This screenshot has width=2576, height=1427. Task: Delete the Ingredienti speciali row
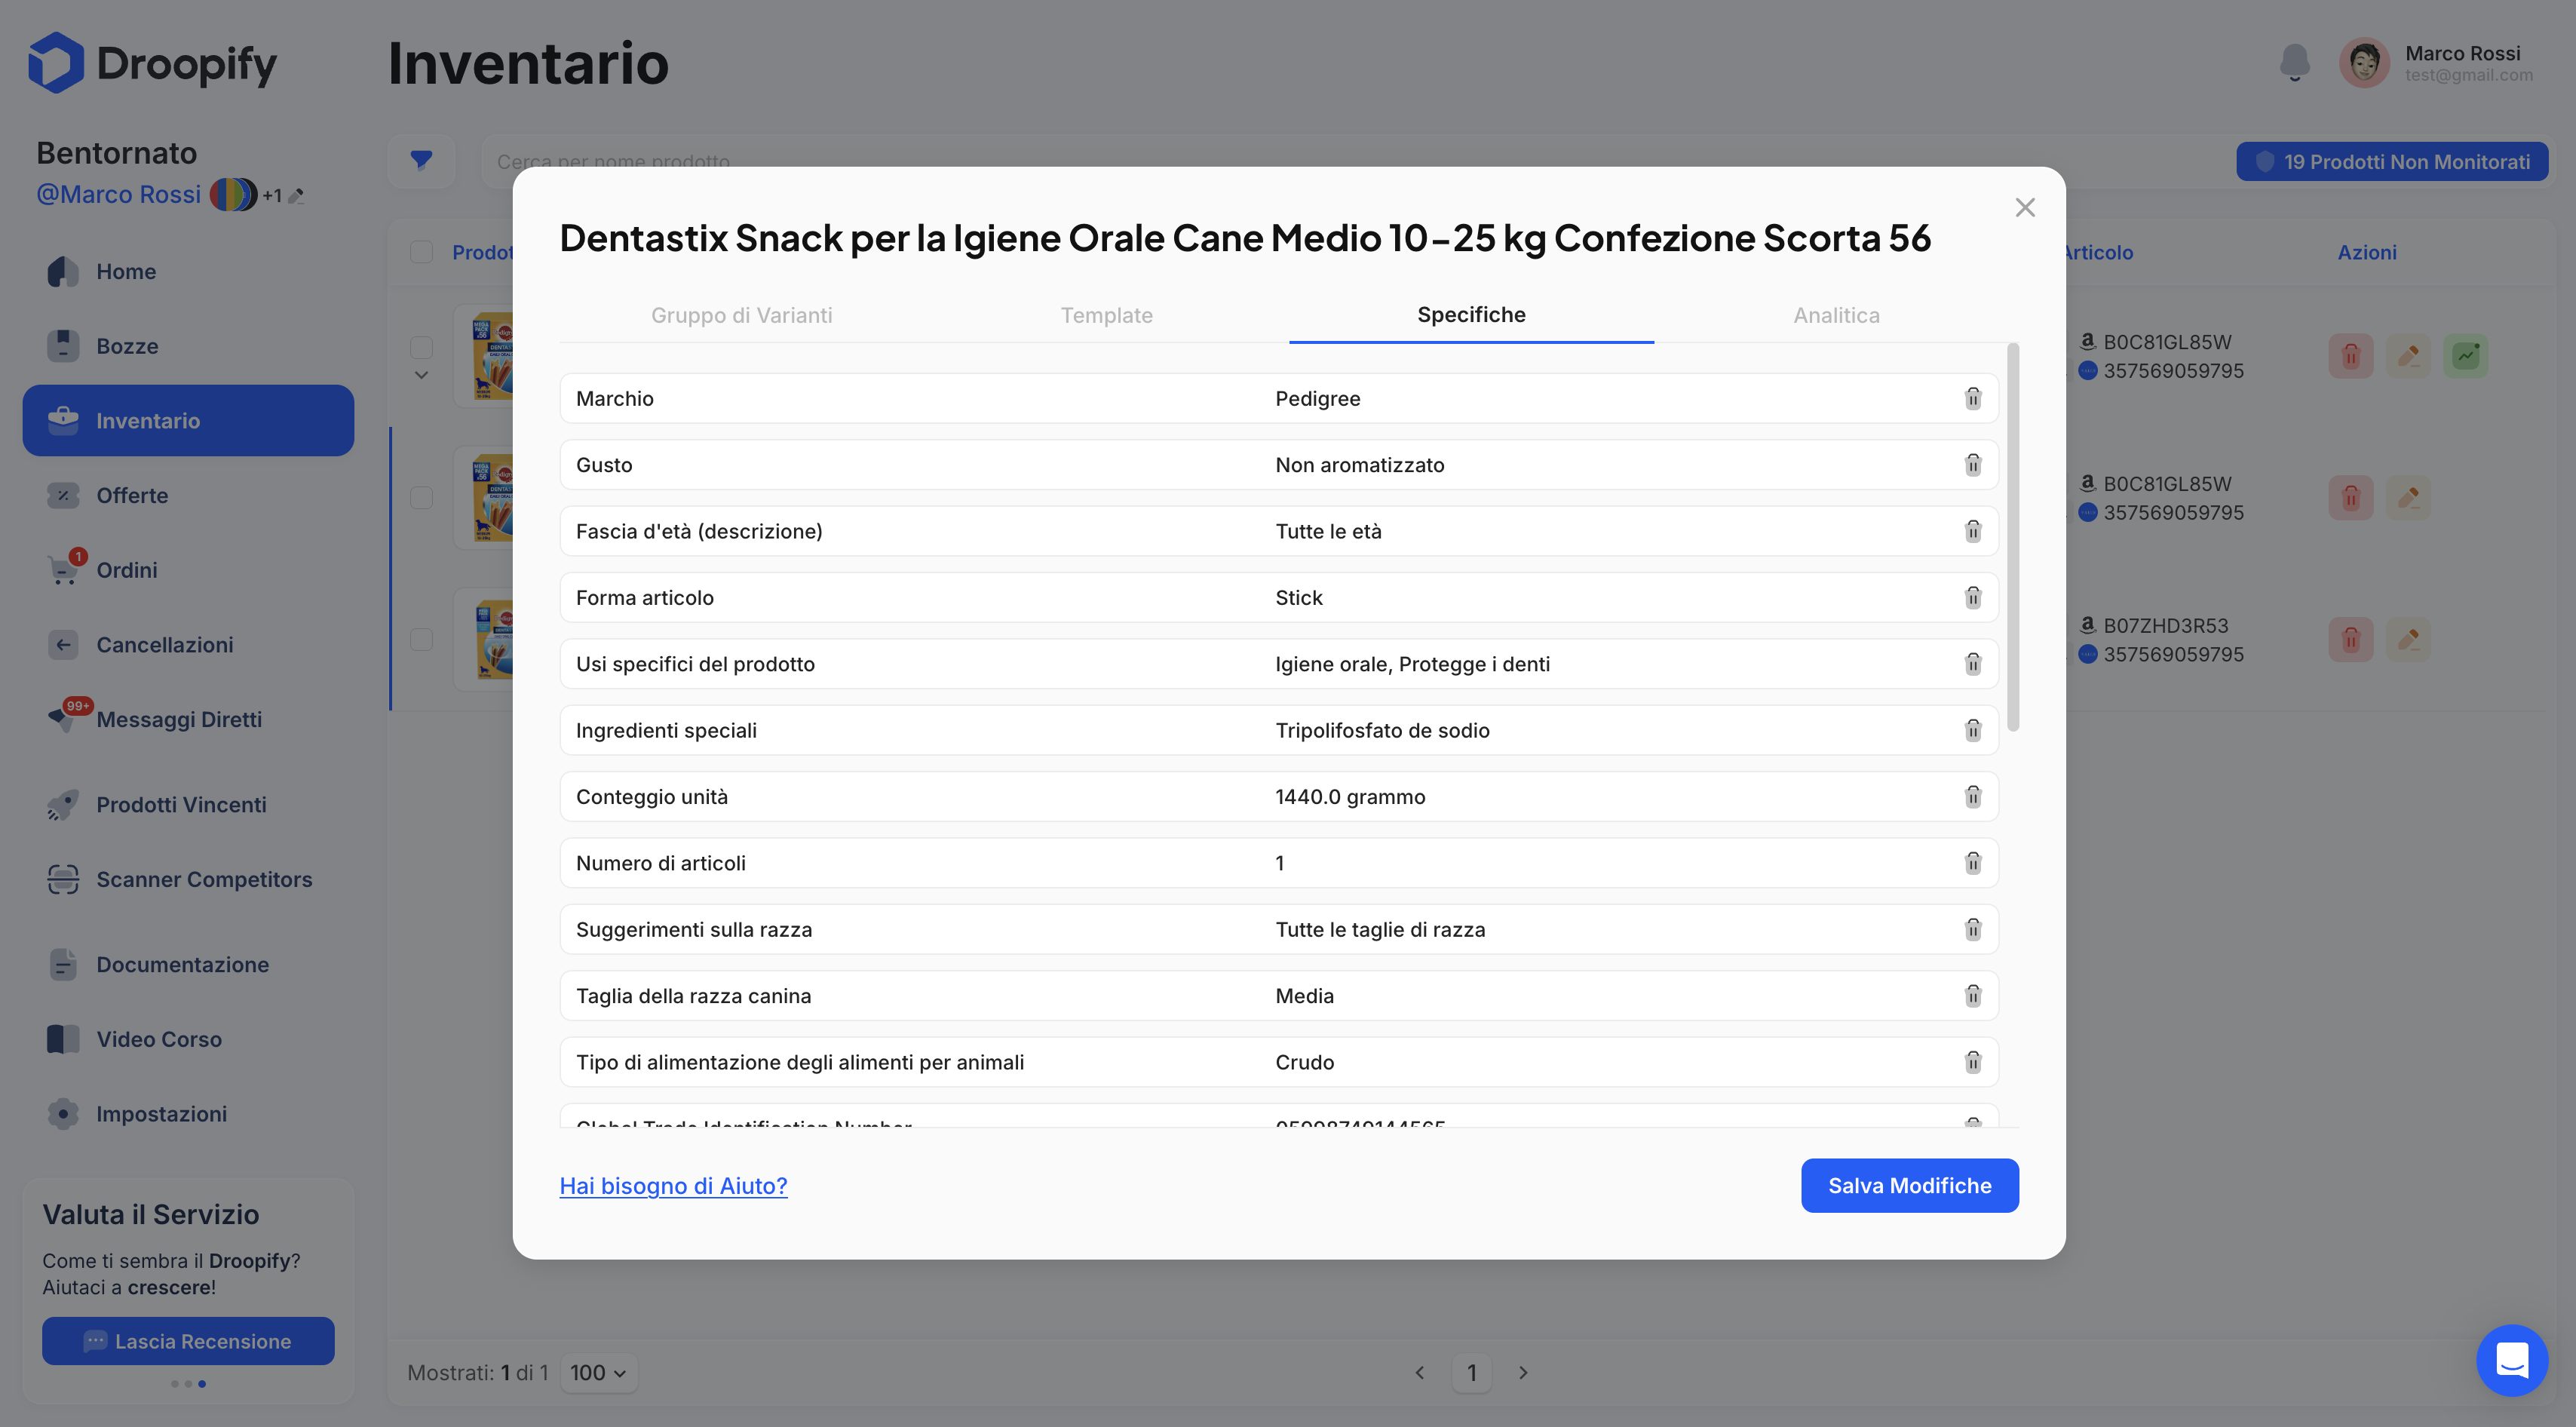(1972, 730)
